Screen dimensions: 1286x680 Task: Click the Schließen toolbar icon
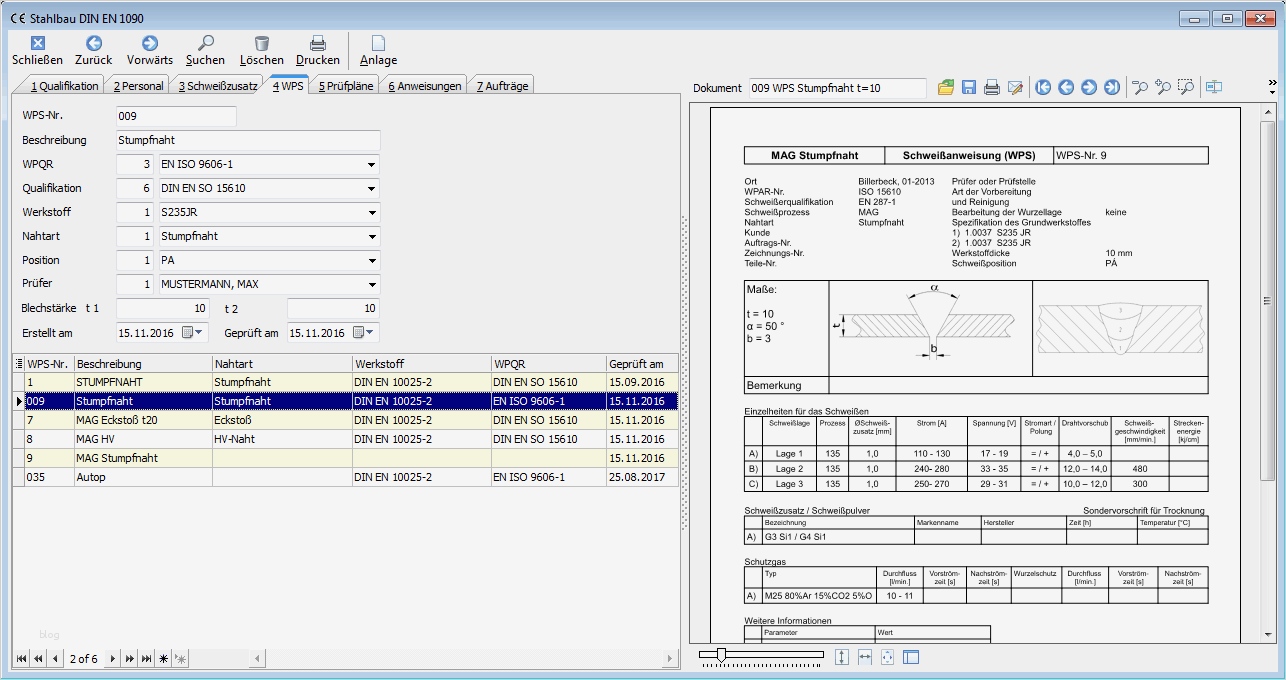pyautogui.click(x=38, y=43)
